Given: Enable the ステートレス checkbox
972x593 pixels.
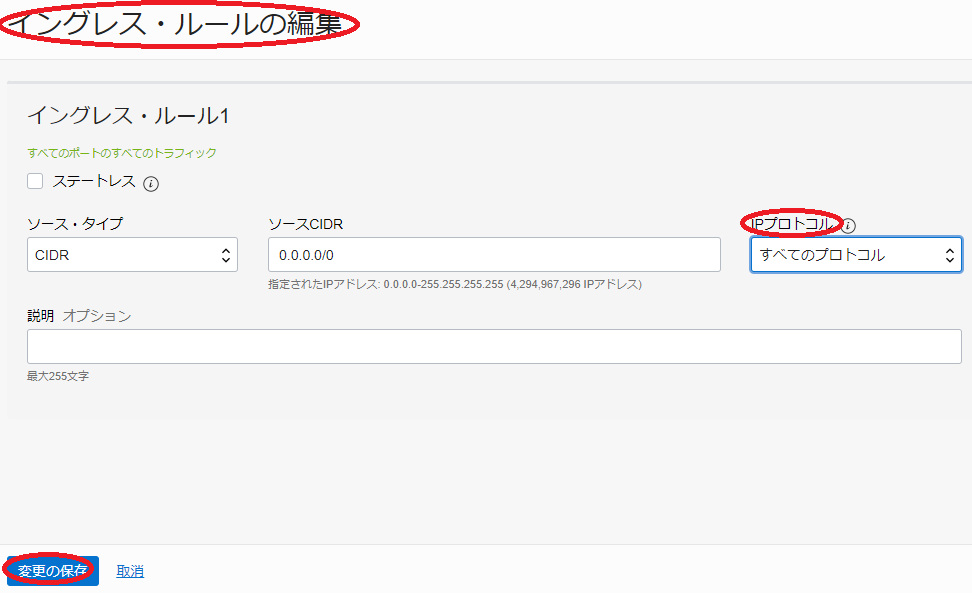Looking at the screenshot, I should coord(35,181).
